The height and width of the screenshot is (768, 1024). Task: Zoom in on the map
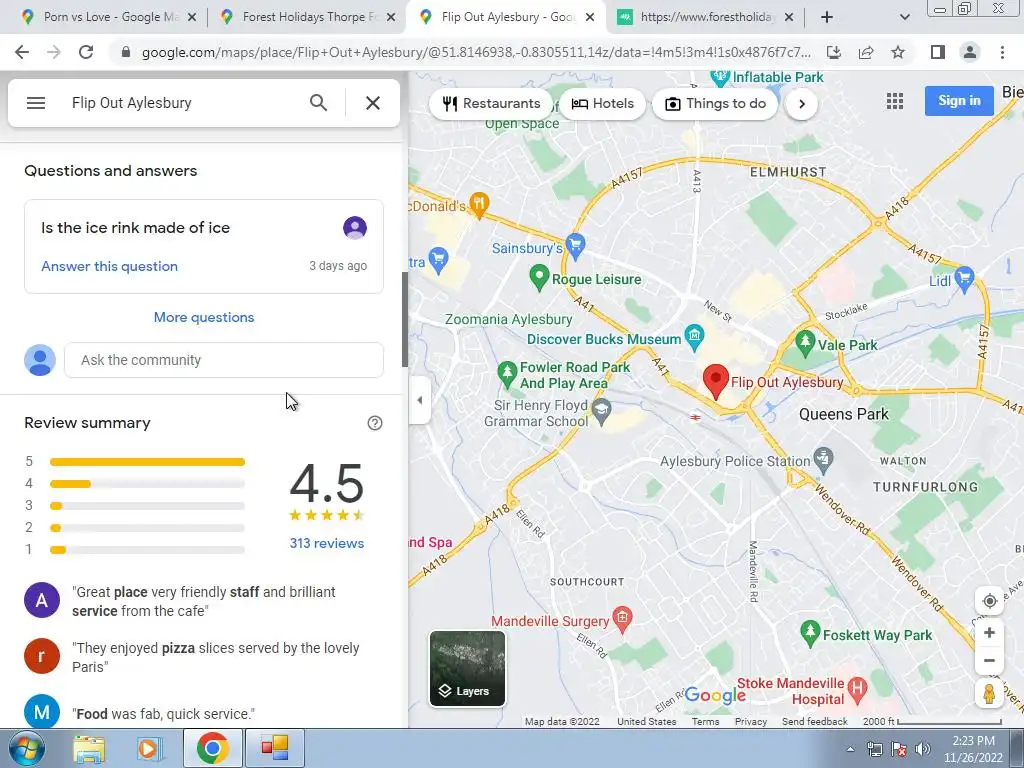click(989, 633)
